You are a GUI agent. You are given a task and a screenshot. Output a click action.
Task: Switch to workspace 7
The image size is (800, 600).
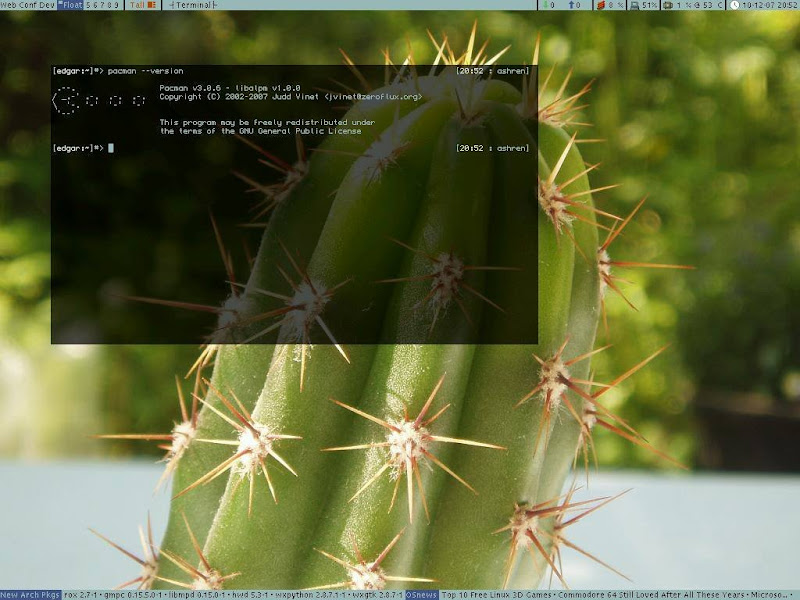(x=103, y=5)
